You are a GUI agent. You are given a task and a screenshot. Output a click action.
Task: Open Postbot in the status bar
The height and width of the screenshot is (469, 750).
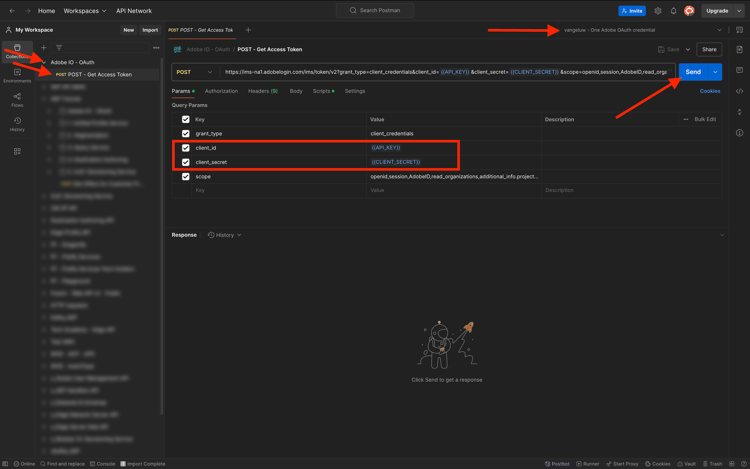[557, 464]
